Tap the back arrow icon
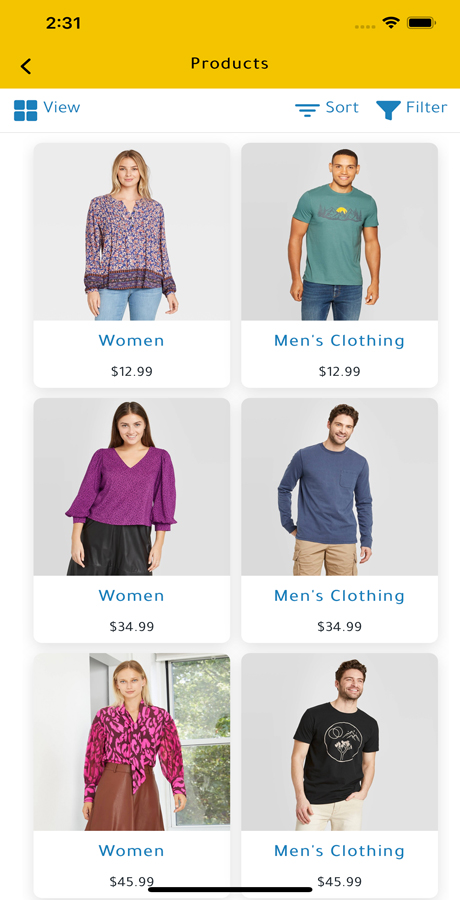The width and height of the screenshot is (460, 900). [x=26, y=66]
